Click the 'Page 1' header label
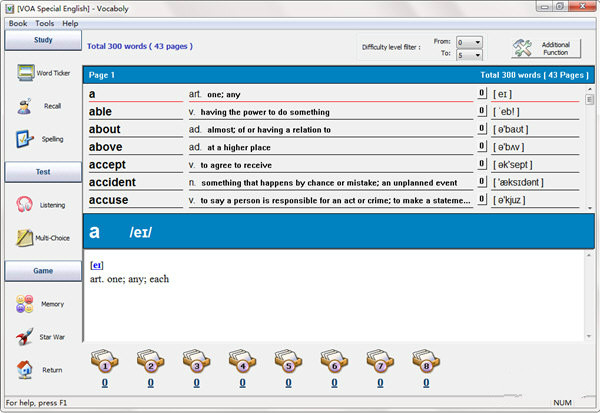Viewport: 600px width, 413px height. click(102, 75)
